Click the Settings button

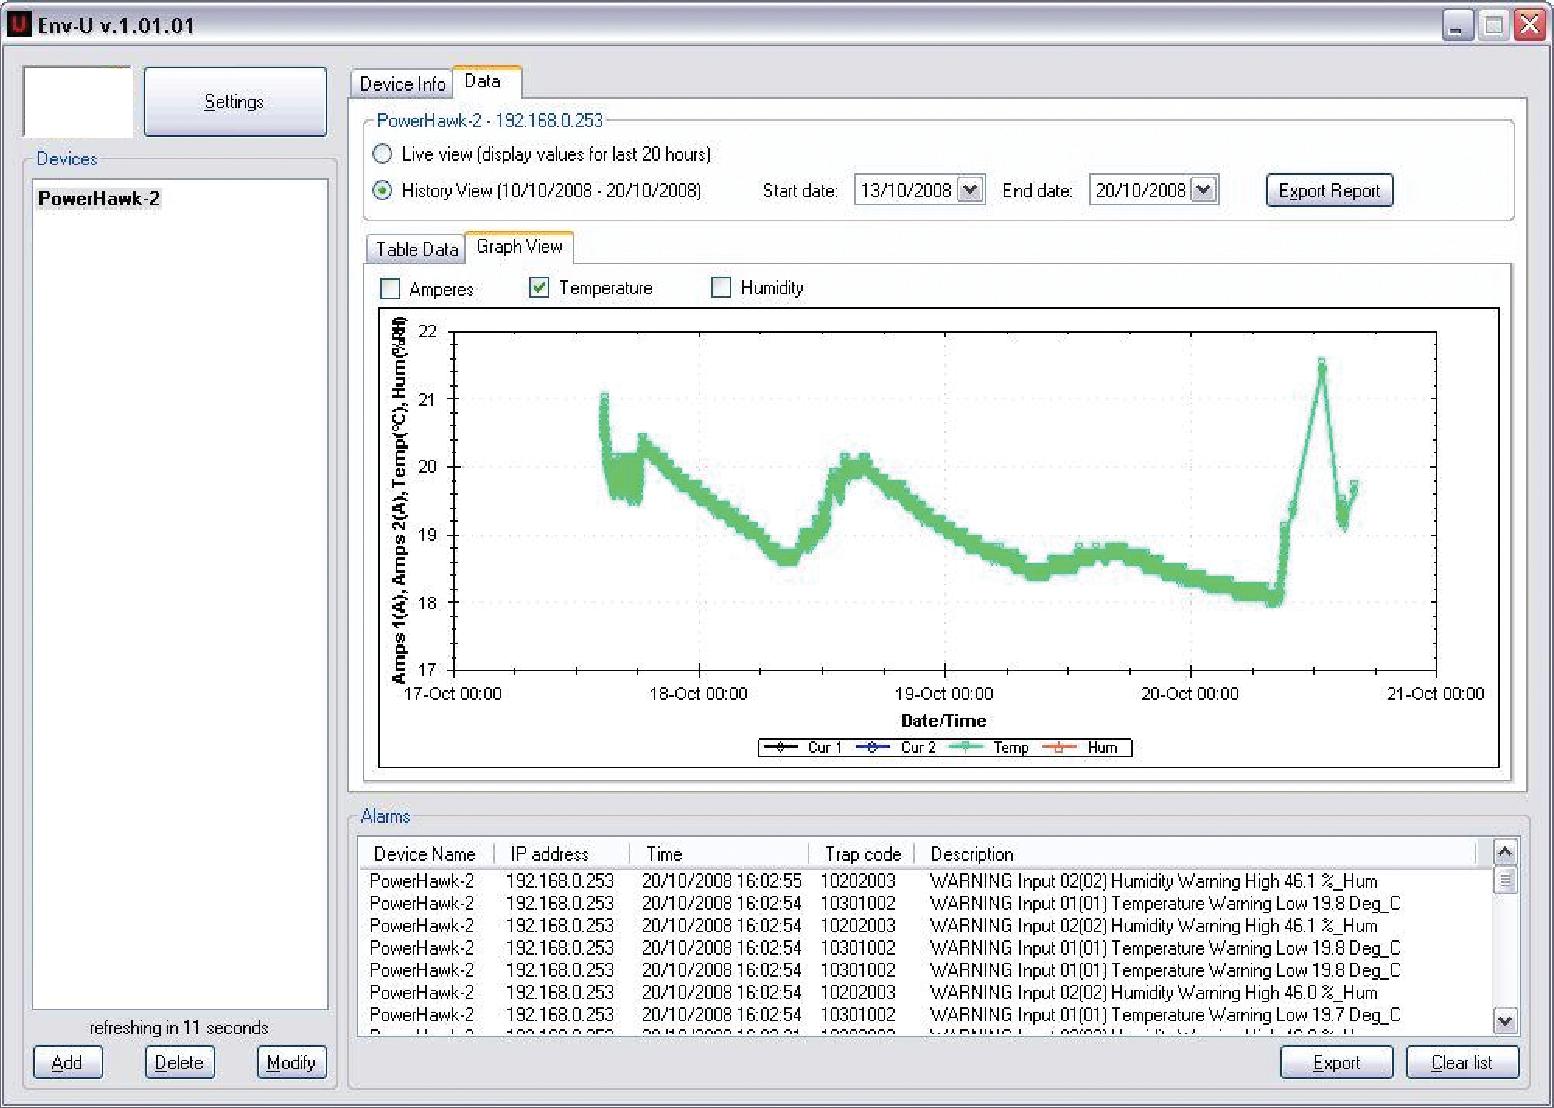tap(234, 101)
